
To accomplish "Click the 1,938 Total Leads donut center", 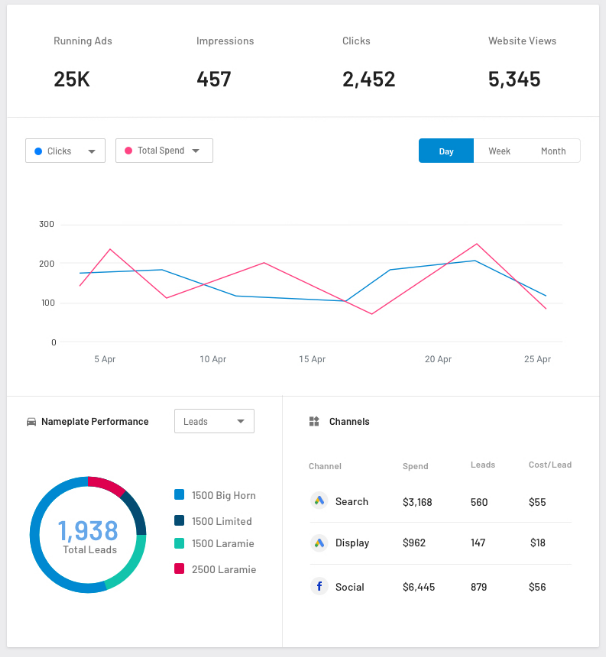I will 88,535.
